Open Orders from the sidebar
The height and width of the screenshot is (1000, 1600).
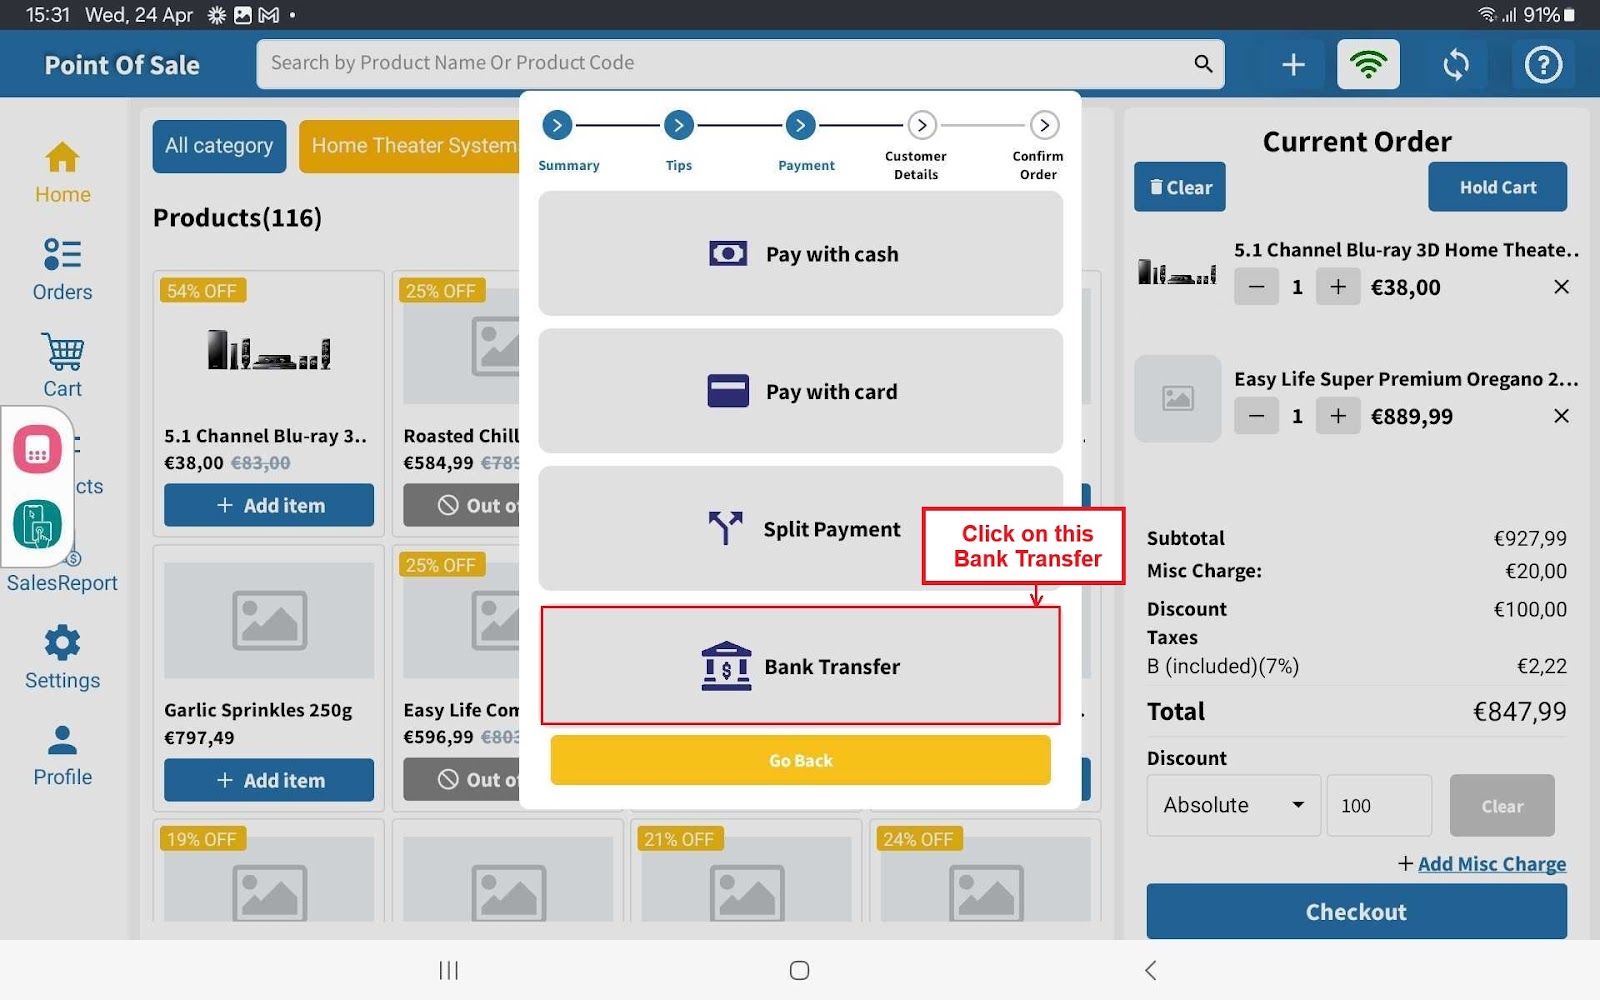[62, 270]
